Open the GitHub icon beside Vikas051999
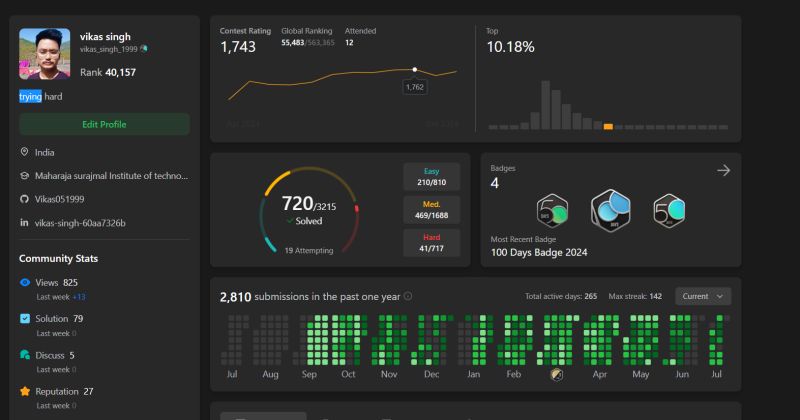The height and width of the screenshot is (420, 800). (24, 199)
